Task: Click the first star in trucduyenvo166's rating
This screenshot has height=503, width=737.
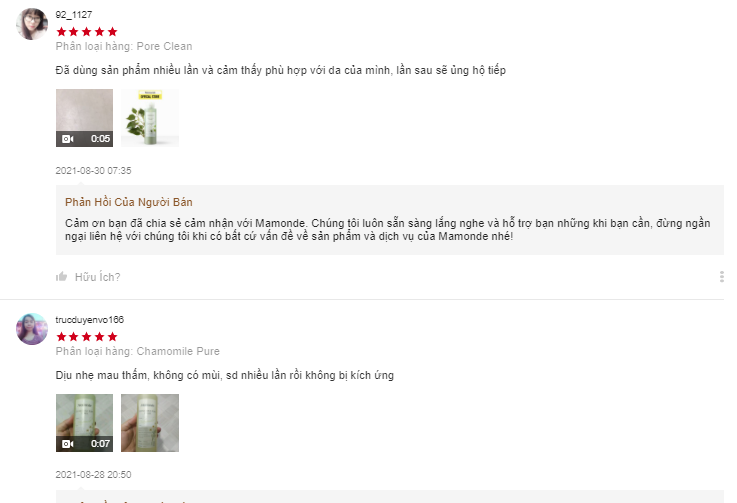Action: pos(61,337)
